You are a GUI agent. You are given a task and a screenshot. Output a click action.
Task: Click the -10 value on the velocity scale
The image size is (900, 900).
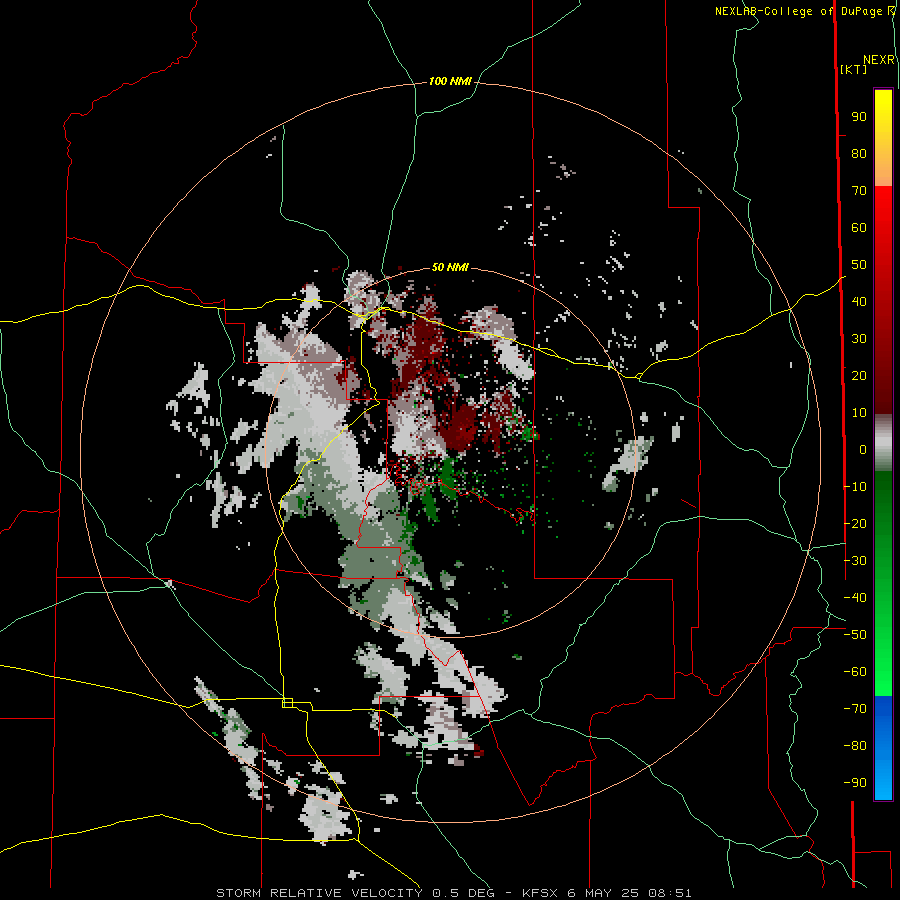coord(855,487)
